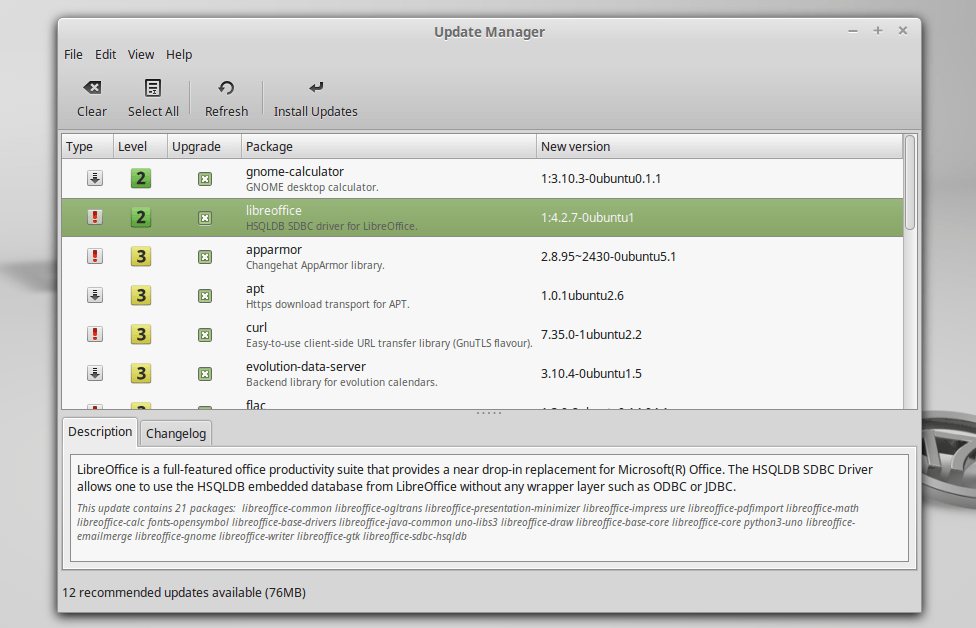Sort updates by the Package column
976x628 pixels.
pos(267,146)
